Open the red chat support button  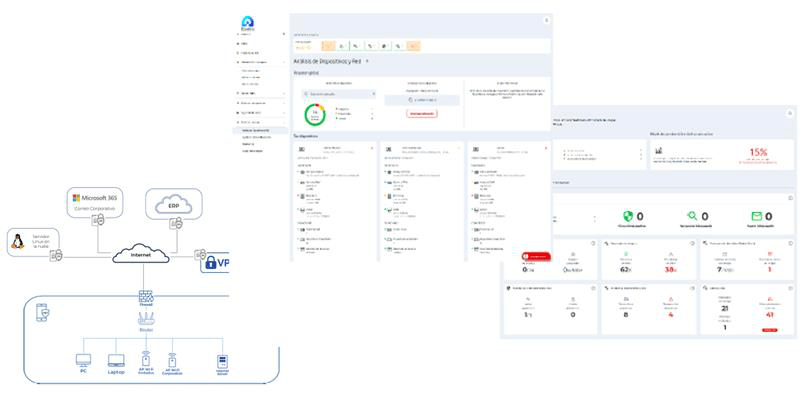click(536, 256)
